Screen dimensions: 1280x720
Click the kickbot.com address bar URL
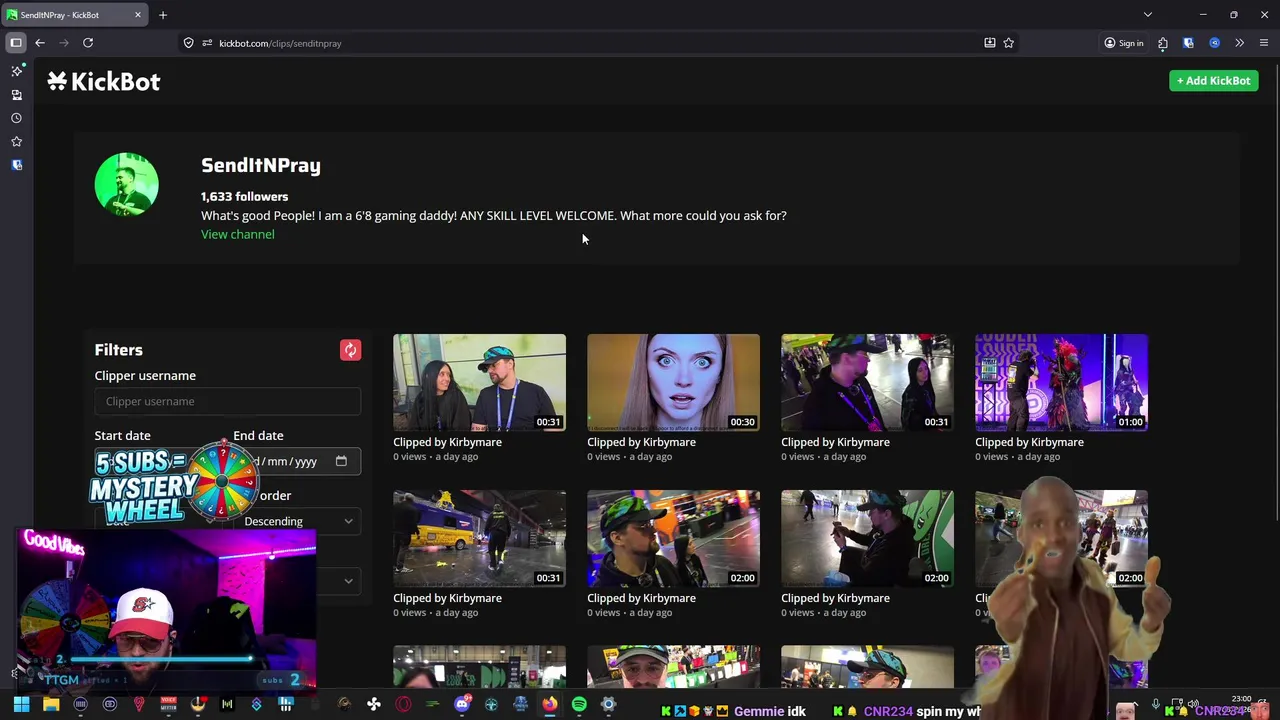coord(280,43)
